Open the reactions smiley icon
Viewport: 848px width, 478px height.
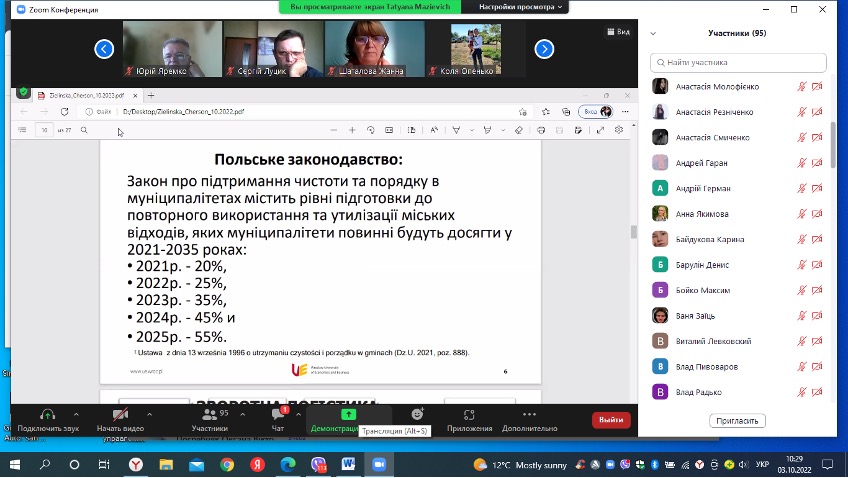click(x=417, y=414)
